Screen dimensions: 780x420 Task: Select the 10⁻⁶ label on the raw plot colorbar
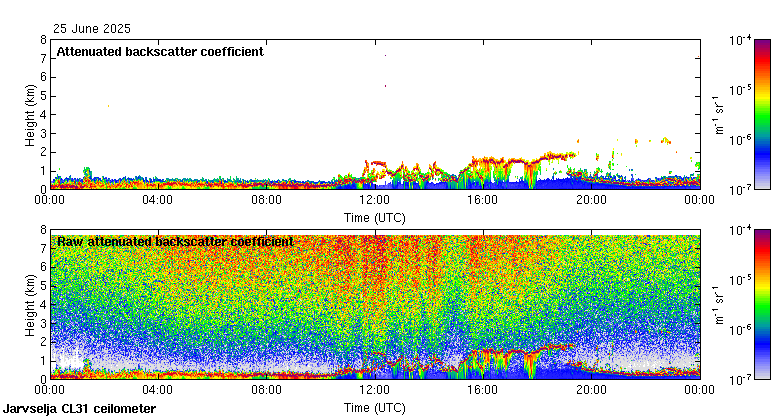click(740, 330)
